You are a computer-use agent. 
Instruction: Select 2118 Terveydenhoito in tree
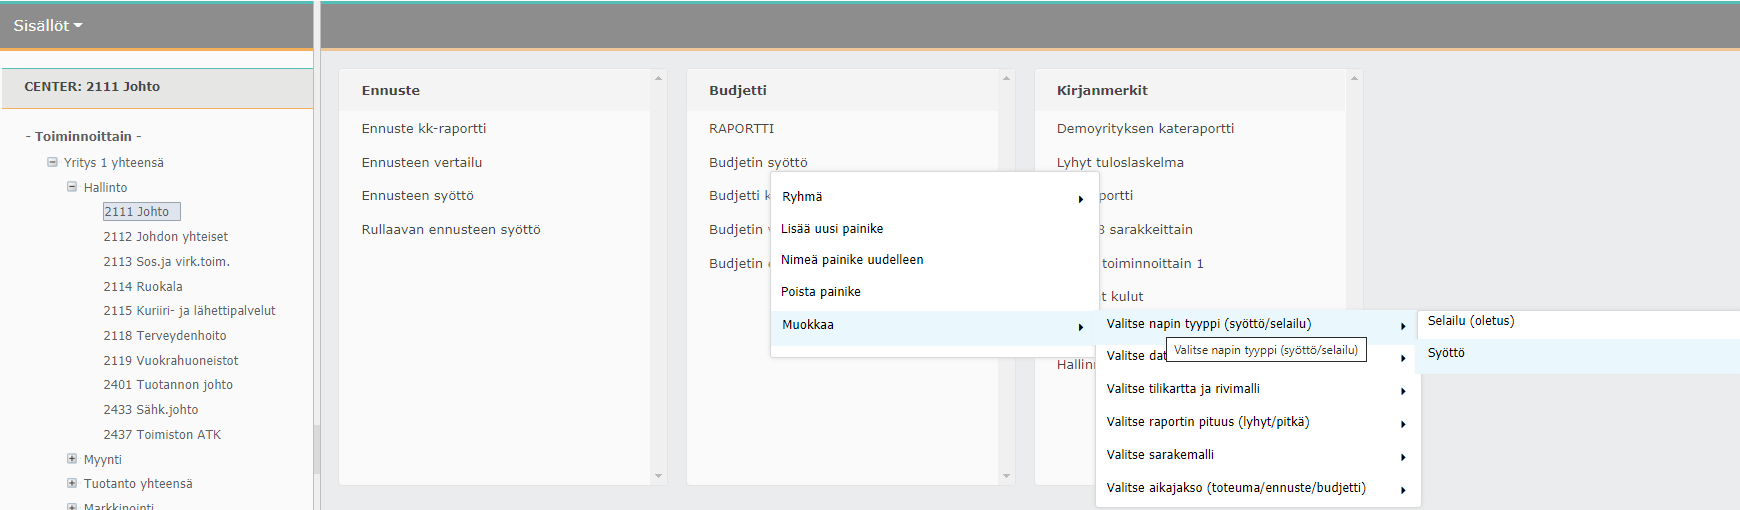(164, 336)
